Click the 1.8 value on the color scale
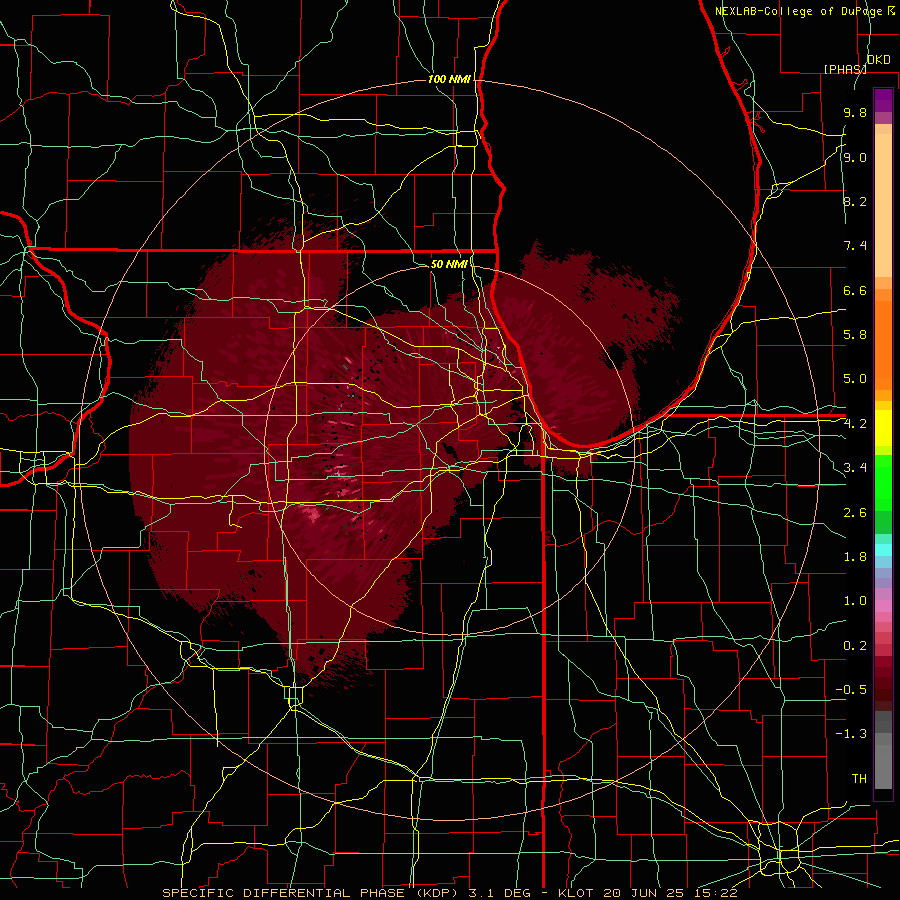The width and height of the screenshot is (900, 900). click(855, 557)
